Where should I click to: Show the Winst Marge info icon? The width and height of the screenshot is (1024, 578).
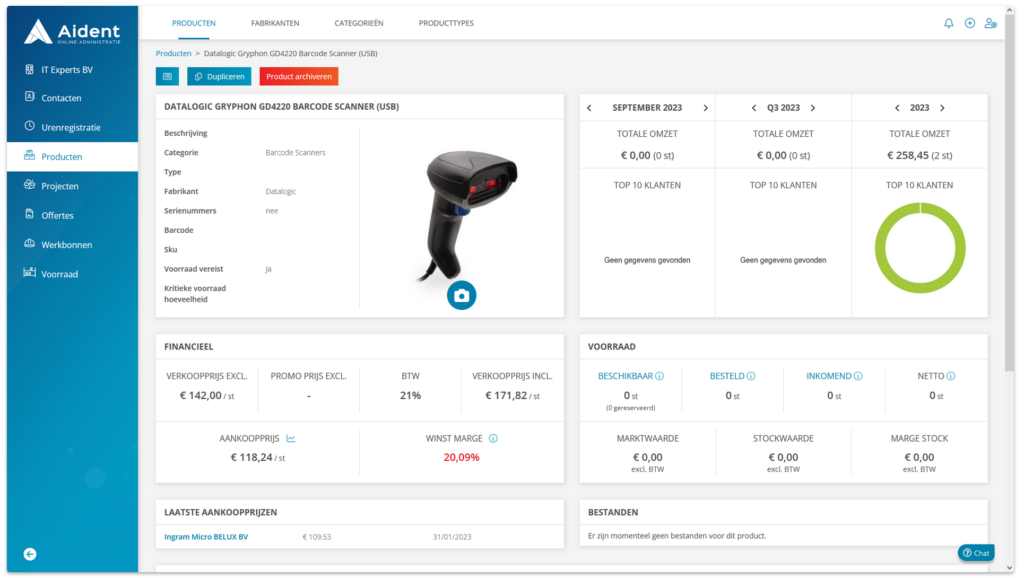point(493,438)
